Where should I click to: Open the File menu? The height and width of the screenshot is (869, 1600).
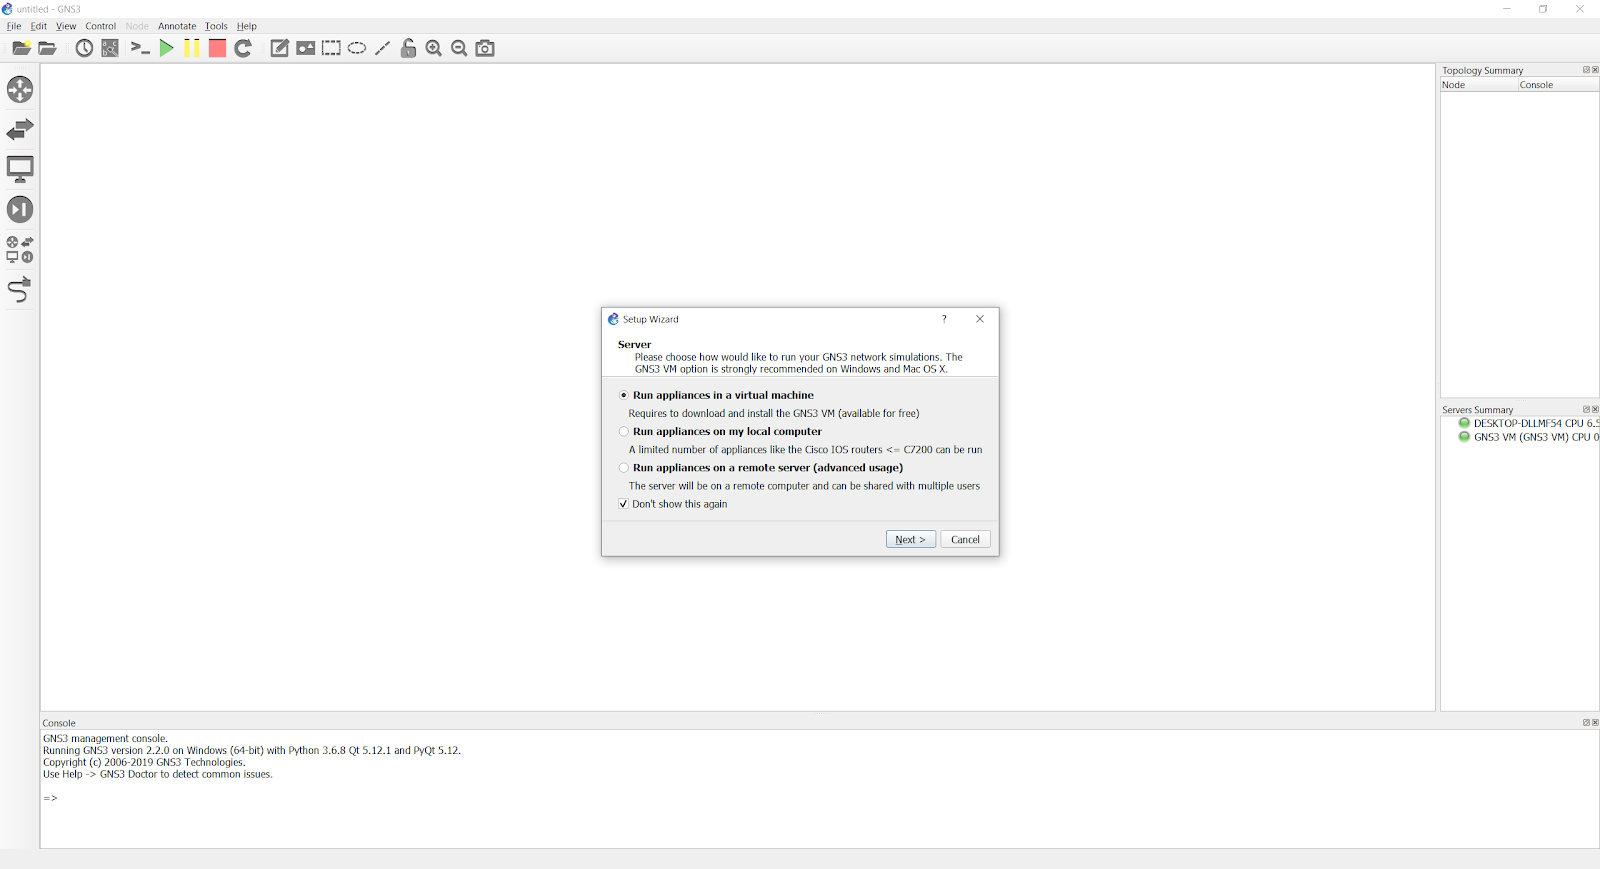pos(14,26)
